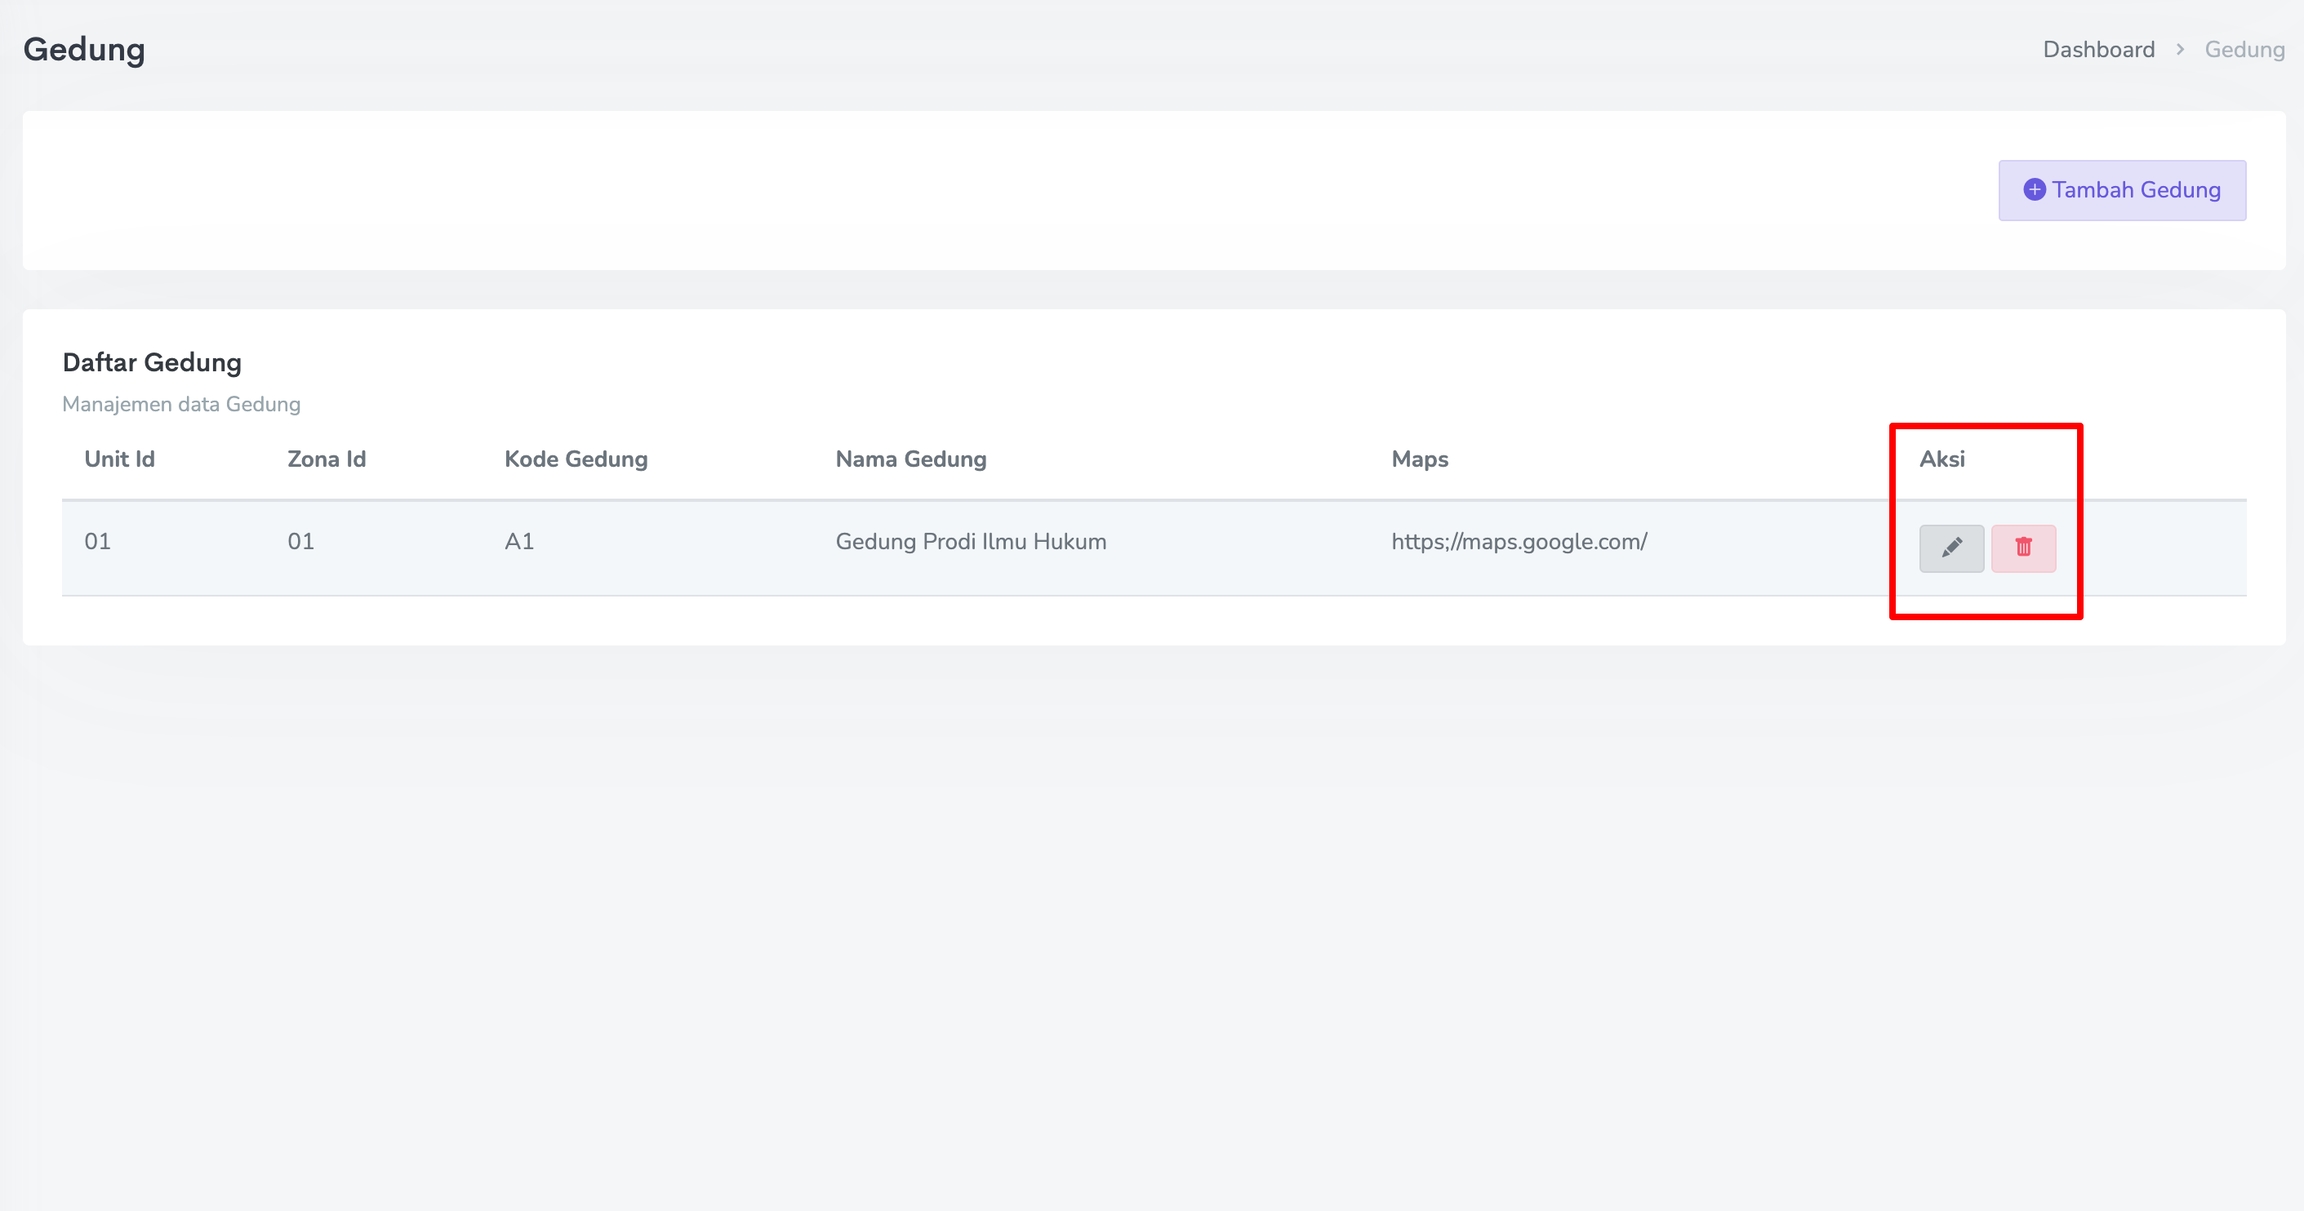Click the Maps column header
2304x1211 pixels.
pos(1419,459)
